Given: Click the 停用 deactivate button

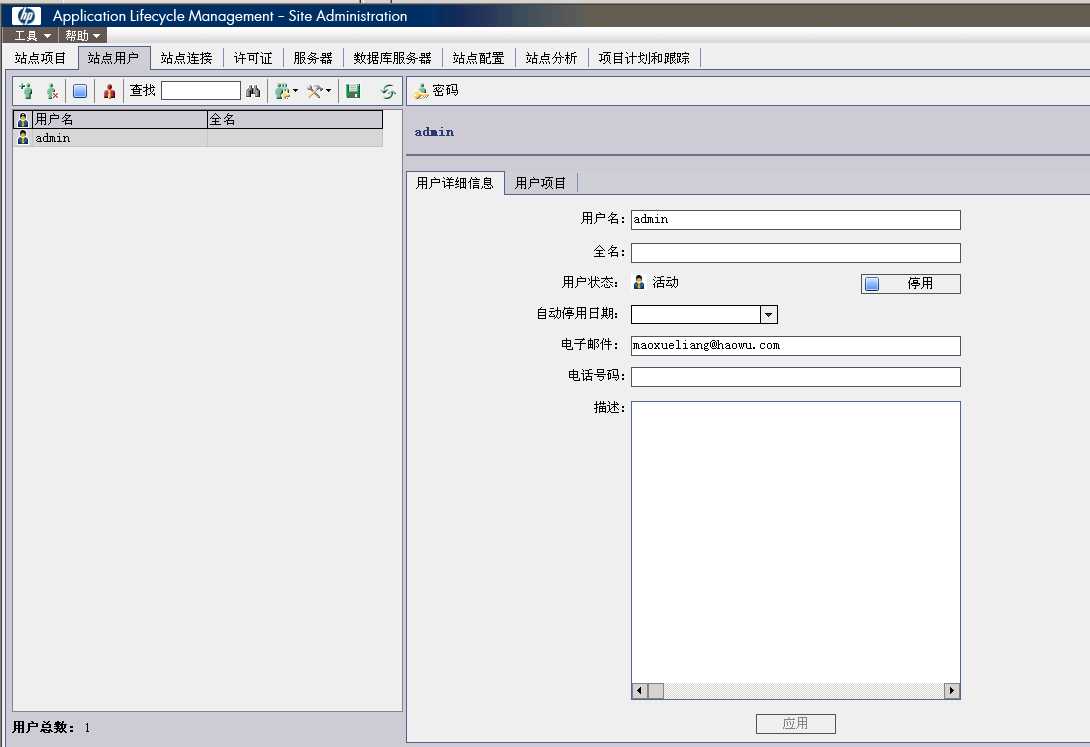Looking at the screenshot, I should [x=911, y=284].
